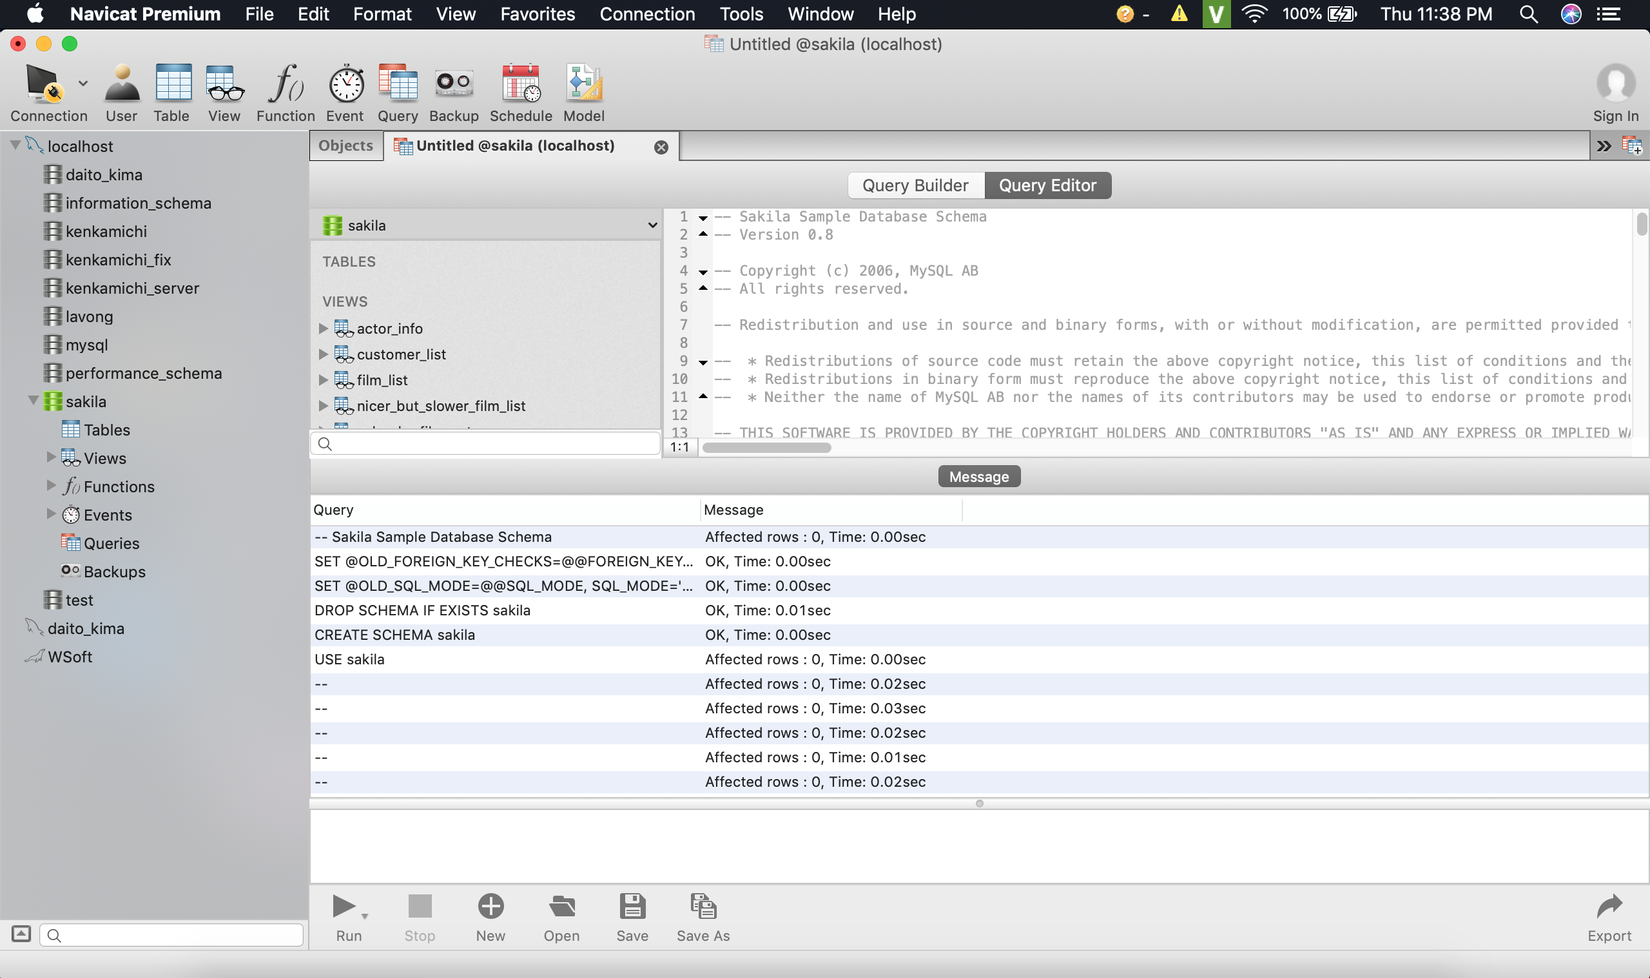Click the Backup toolbar icon

[x=453, y=94]
